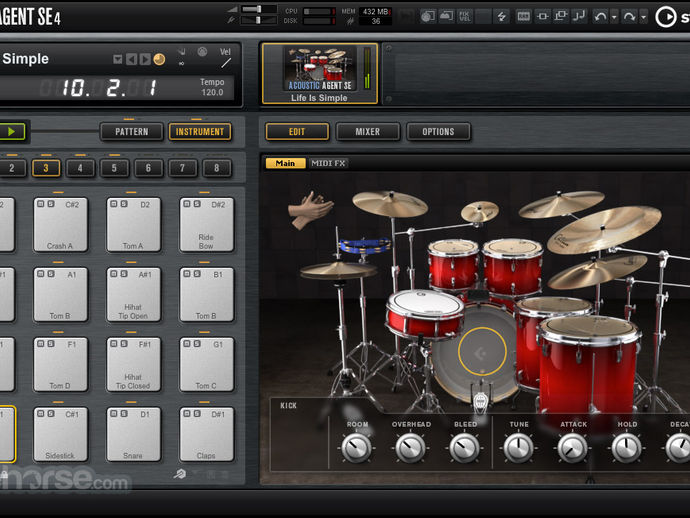690x518 pixels.
Task: Click the blue tambourine in kit view
Action: tap(364, 245)
